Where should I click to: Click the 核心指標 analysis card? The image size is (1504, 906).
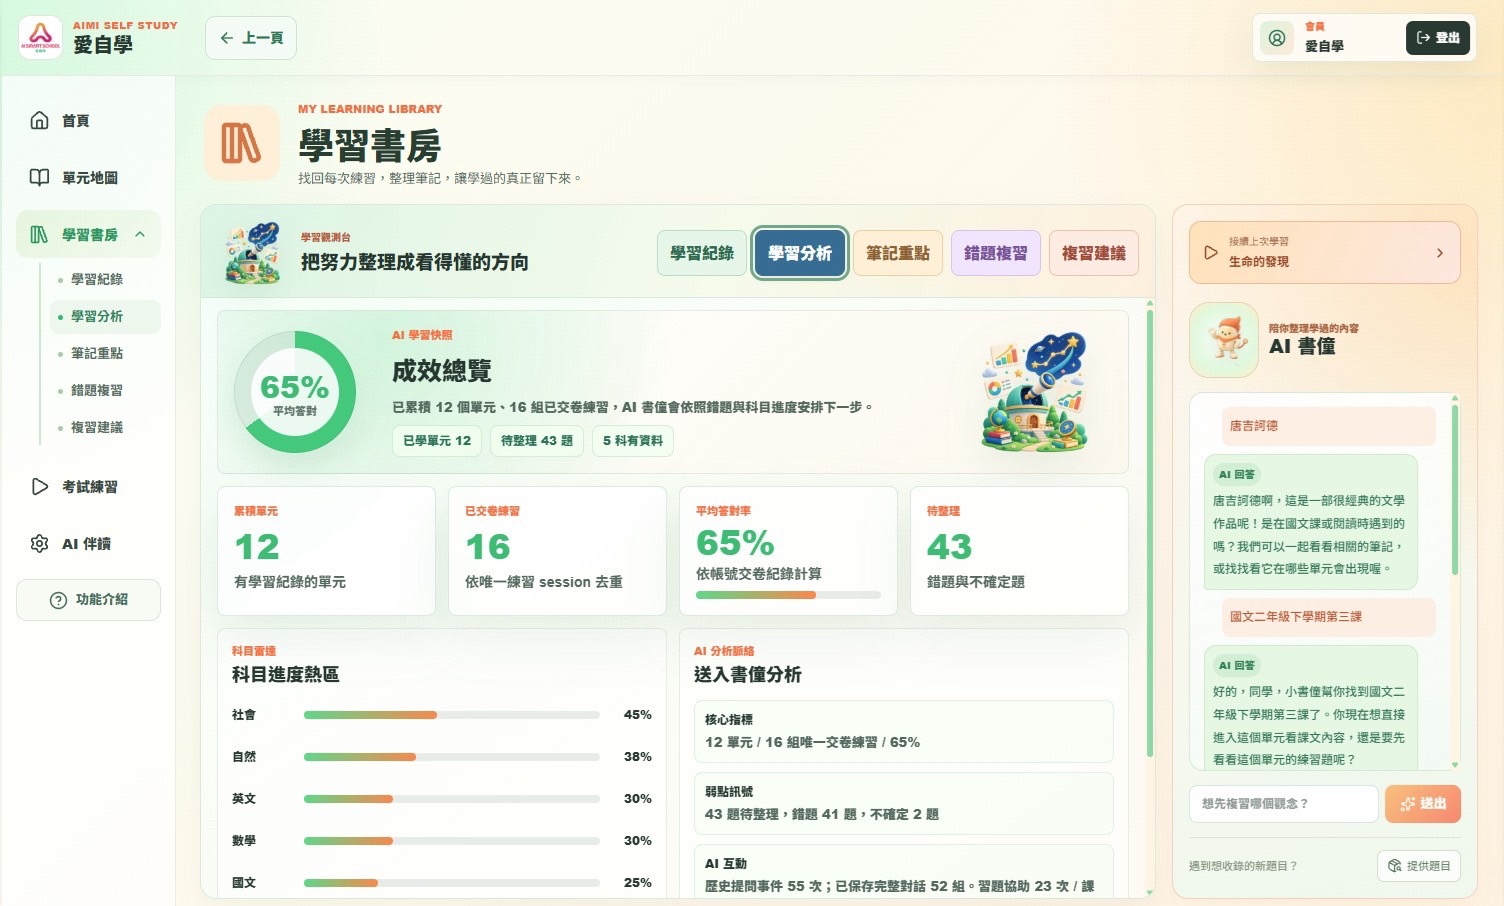click(x=904, y=732)
